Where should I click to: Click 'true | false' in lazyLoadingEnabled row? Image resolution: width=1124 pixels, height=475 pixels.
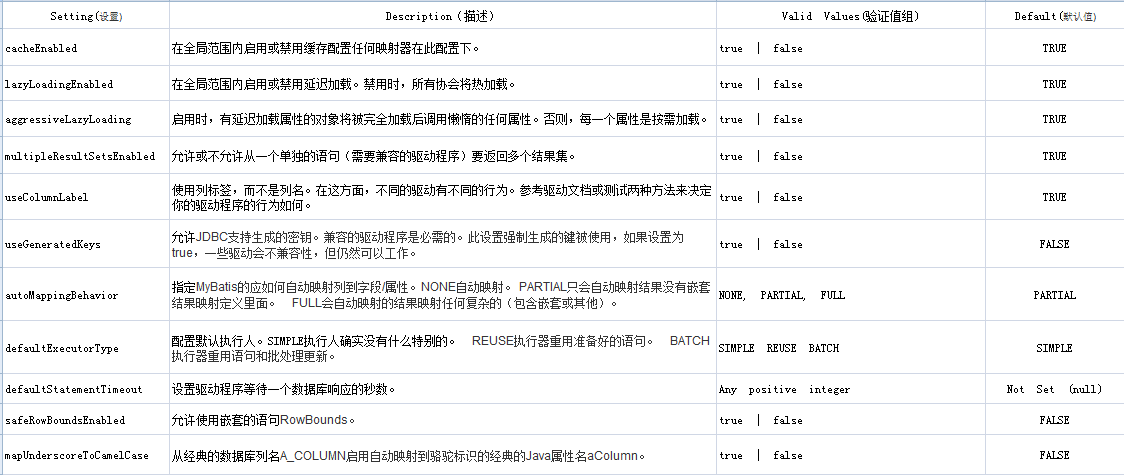(x=761, y=85)
